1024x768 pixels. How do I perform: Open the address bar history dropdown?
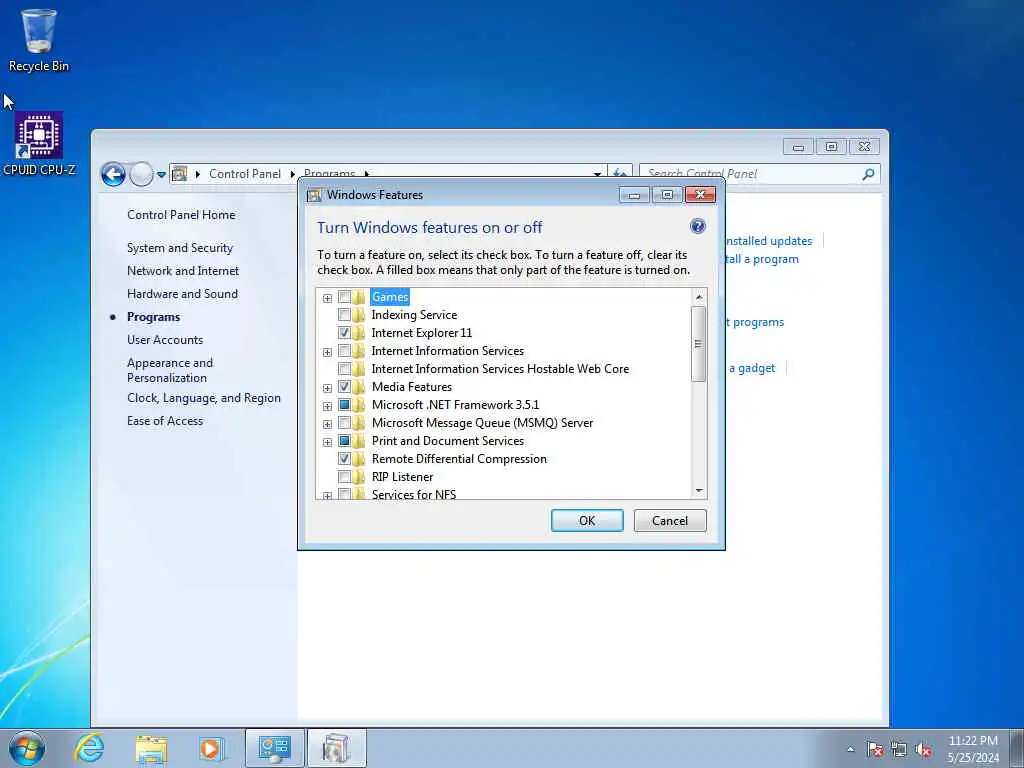[x=597, y=174]
